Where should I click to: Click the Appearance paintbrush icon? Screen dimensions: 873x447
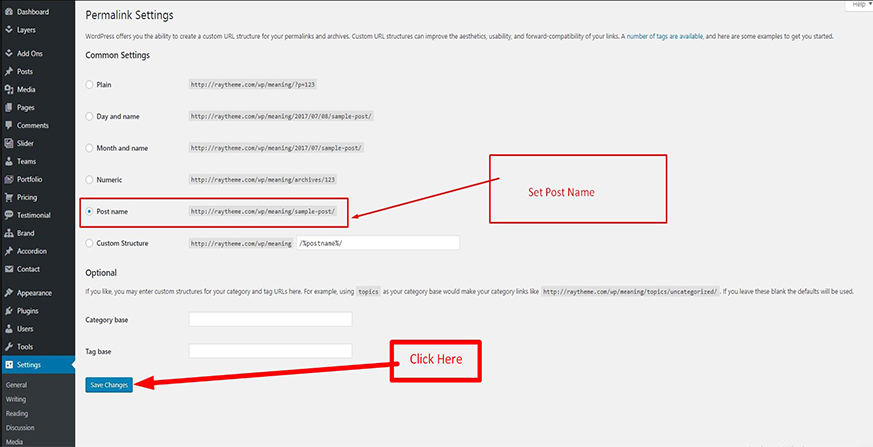coord(8,293)
